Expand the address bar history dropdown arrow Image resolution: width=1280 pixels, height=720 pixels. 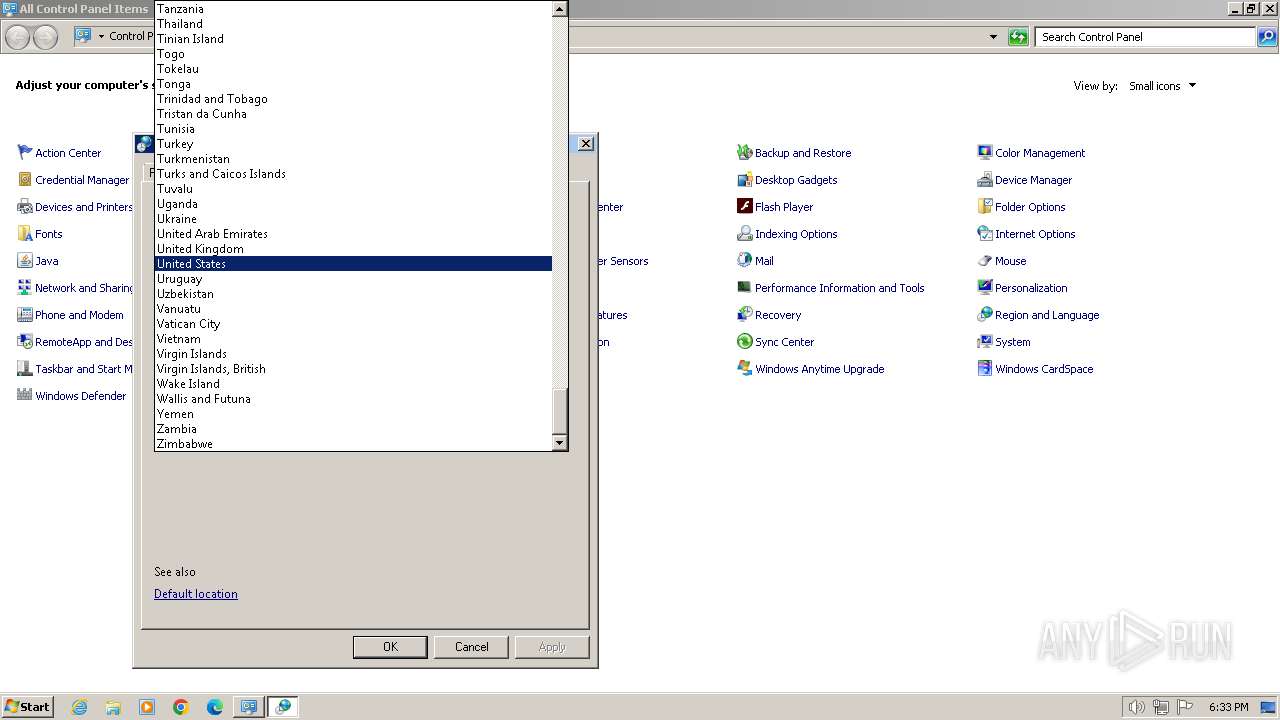993,37
